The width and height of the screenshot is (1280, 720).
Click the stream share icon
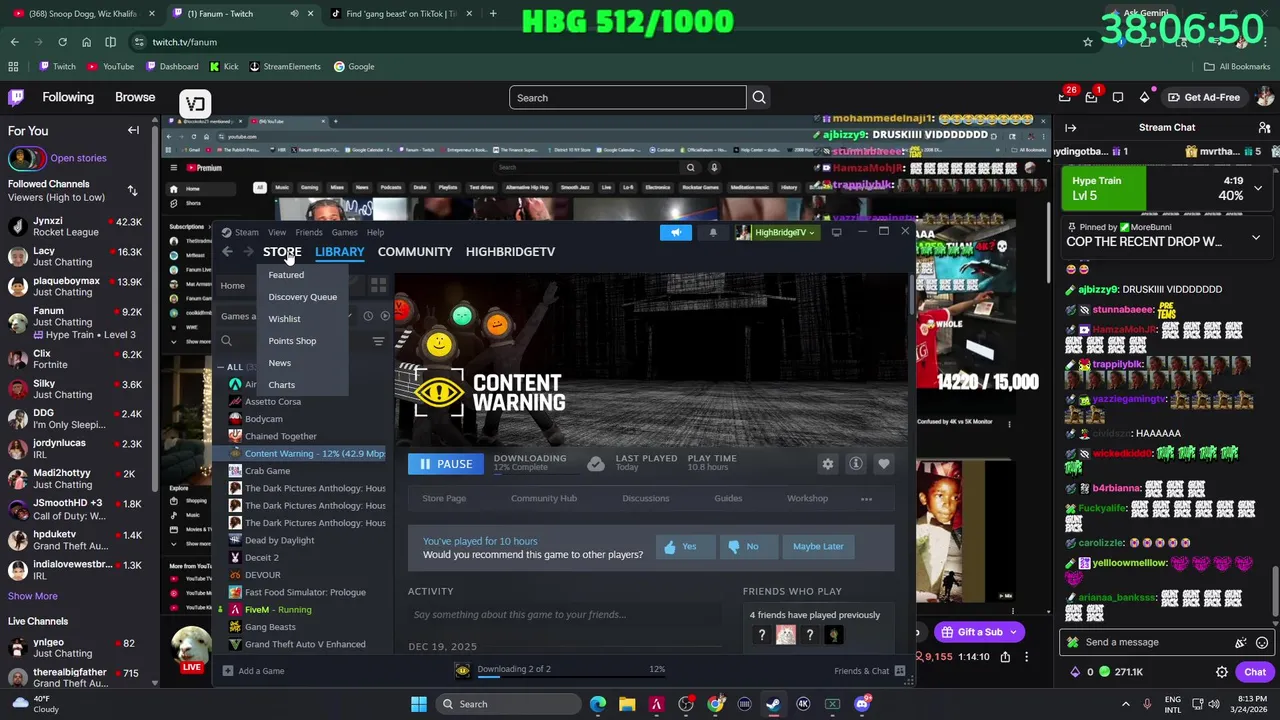(1005, 657)
